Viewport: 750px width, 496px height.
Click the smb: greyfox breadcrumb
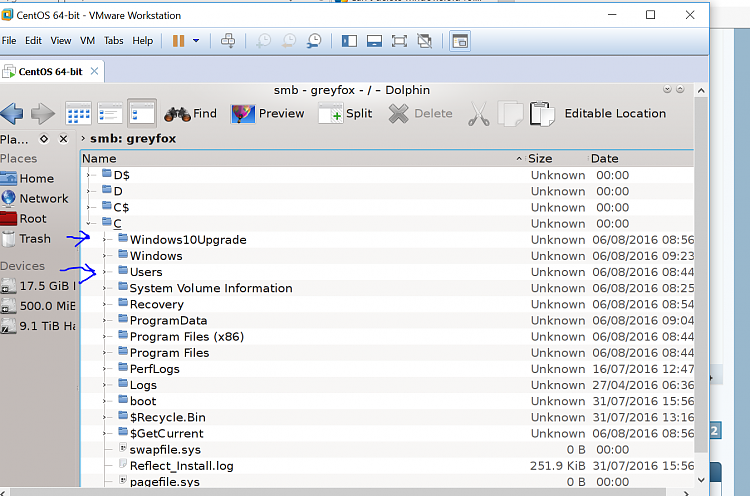pos(133,139)
